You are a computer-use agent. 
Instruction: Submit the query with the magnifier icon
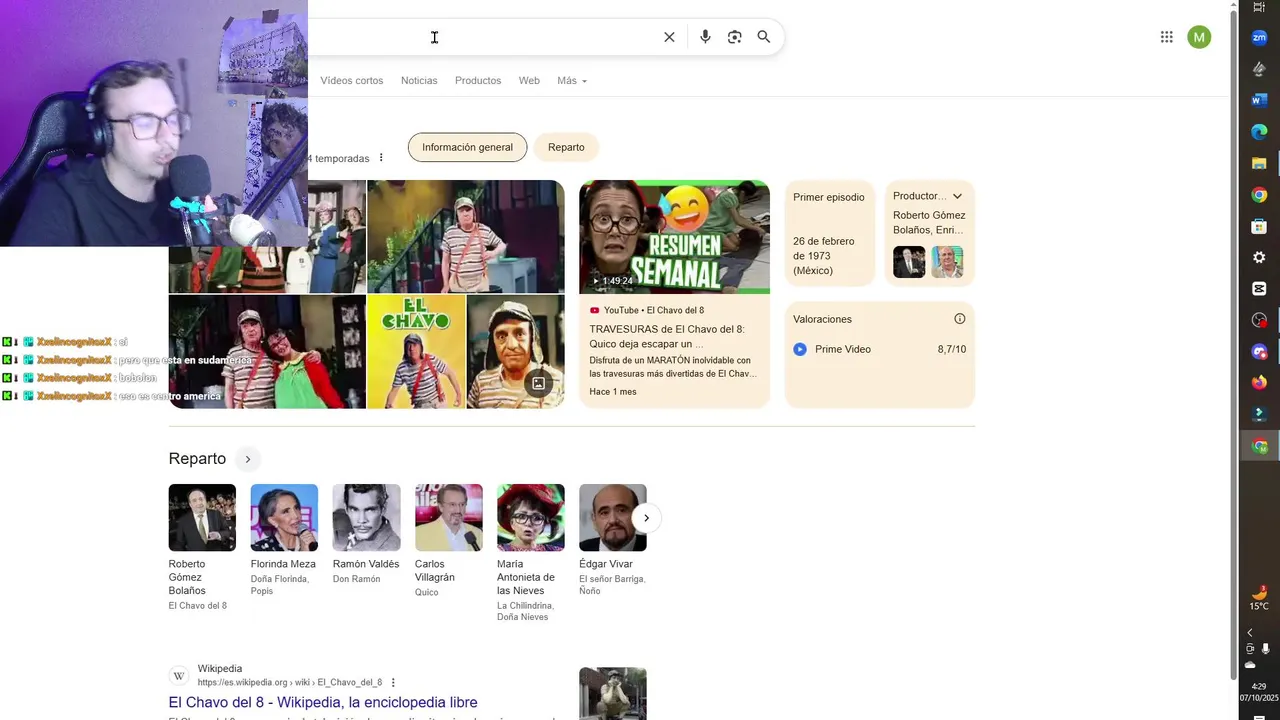(764, 37)
